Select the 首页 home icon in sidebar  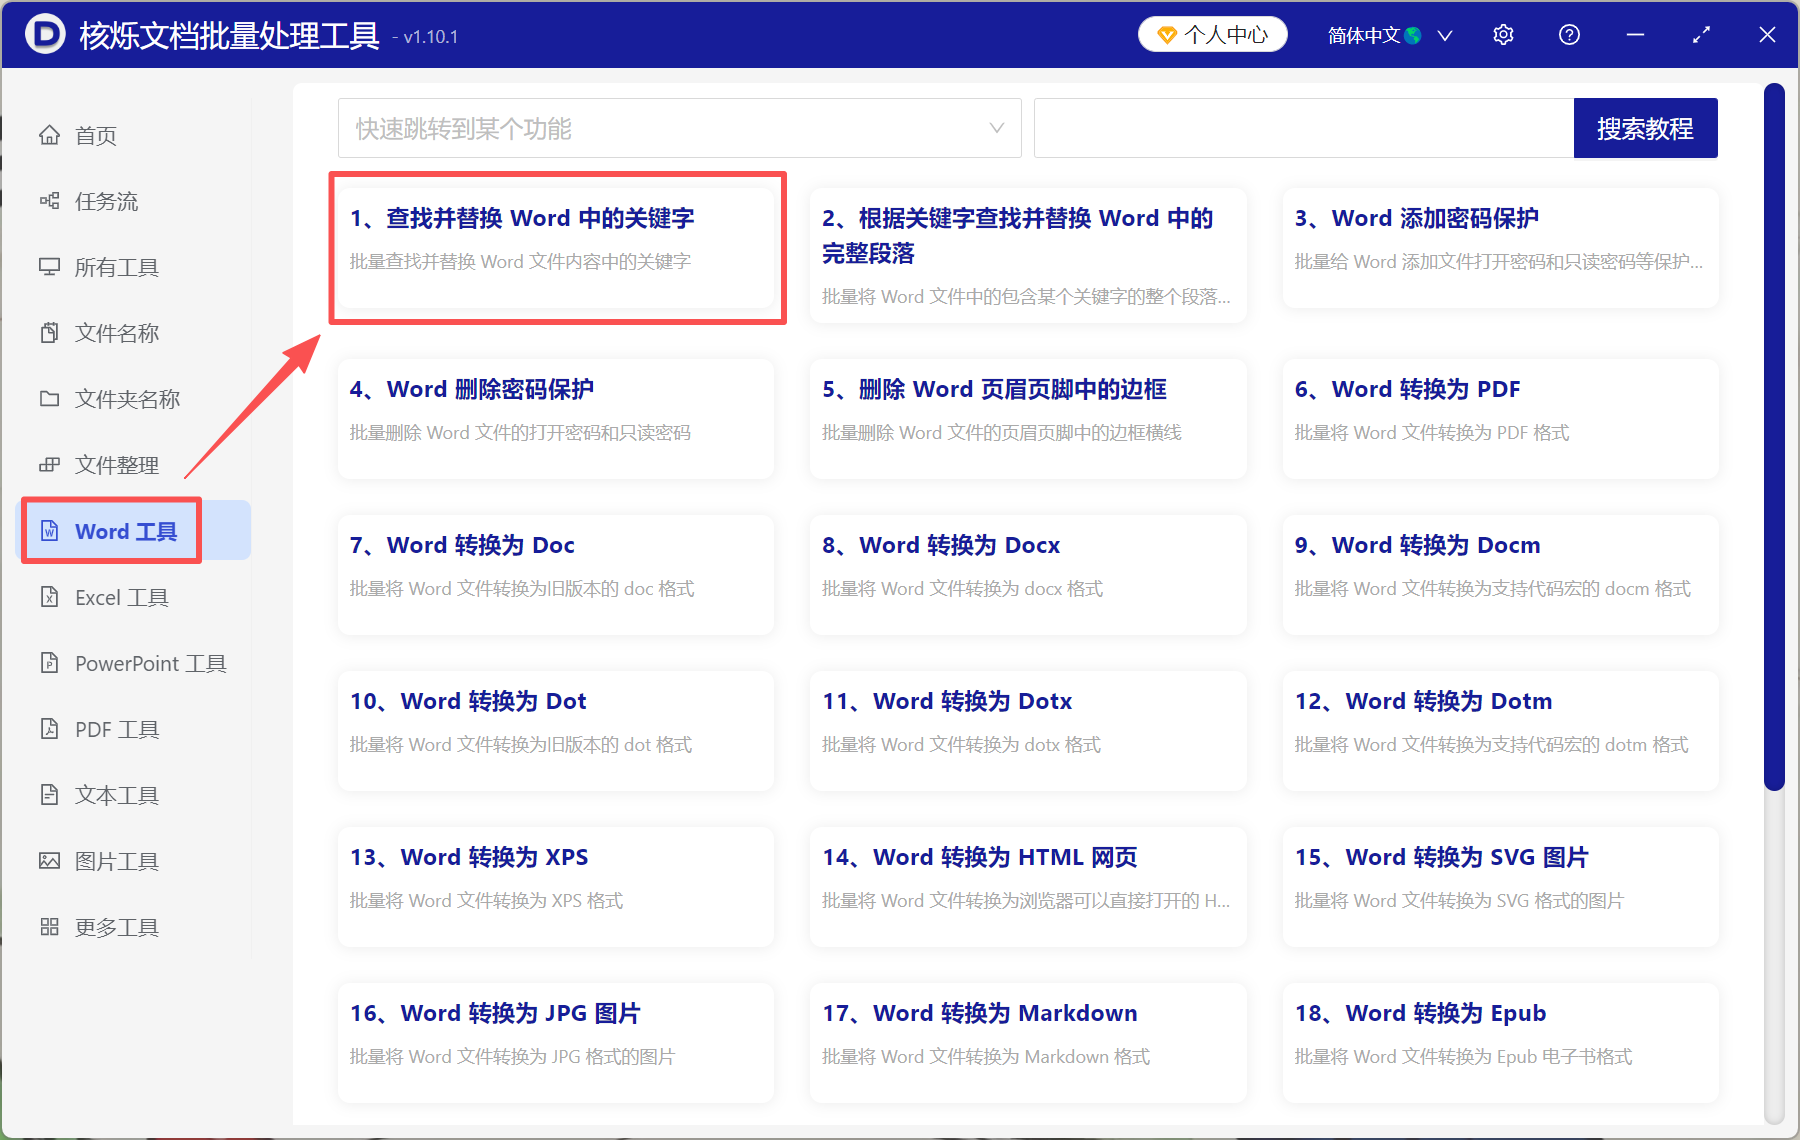pyautogui.click(x=50, y=135)
